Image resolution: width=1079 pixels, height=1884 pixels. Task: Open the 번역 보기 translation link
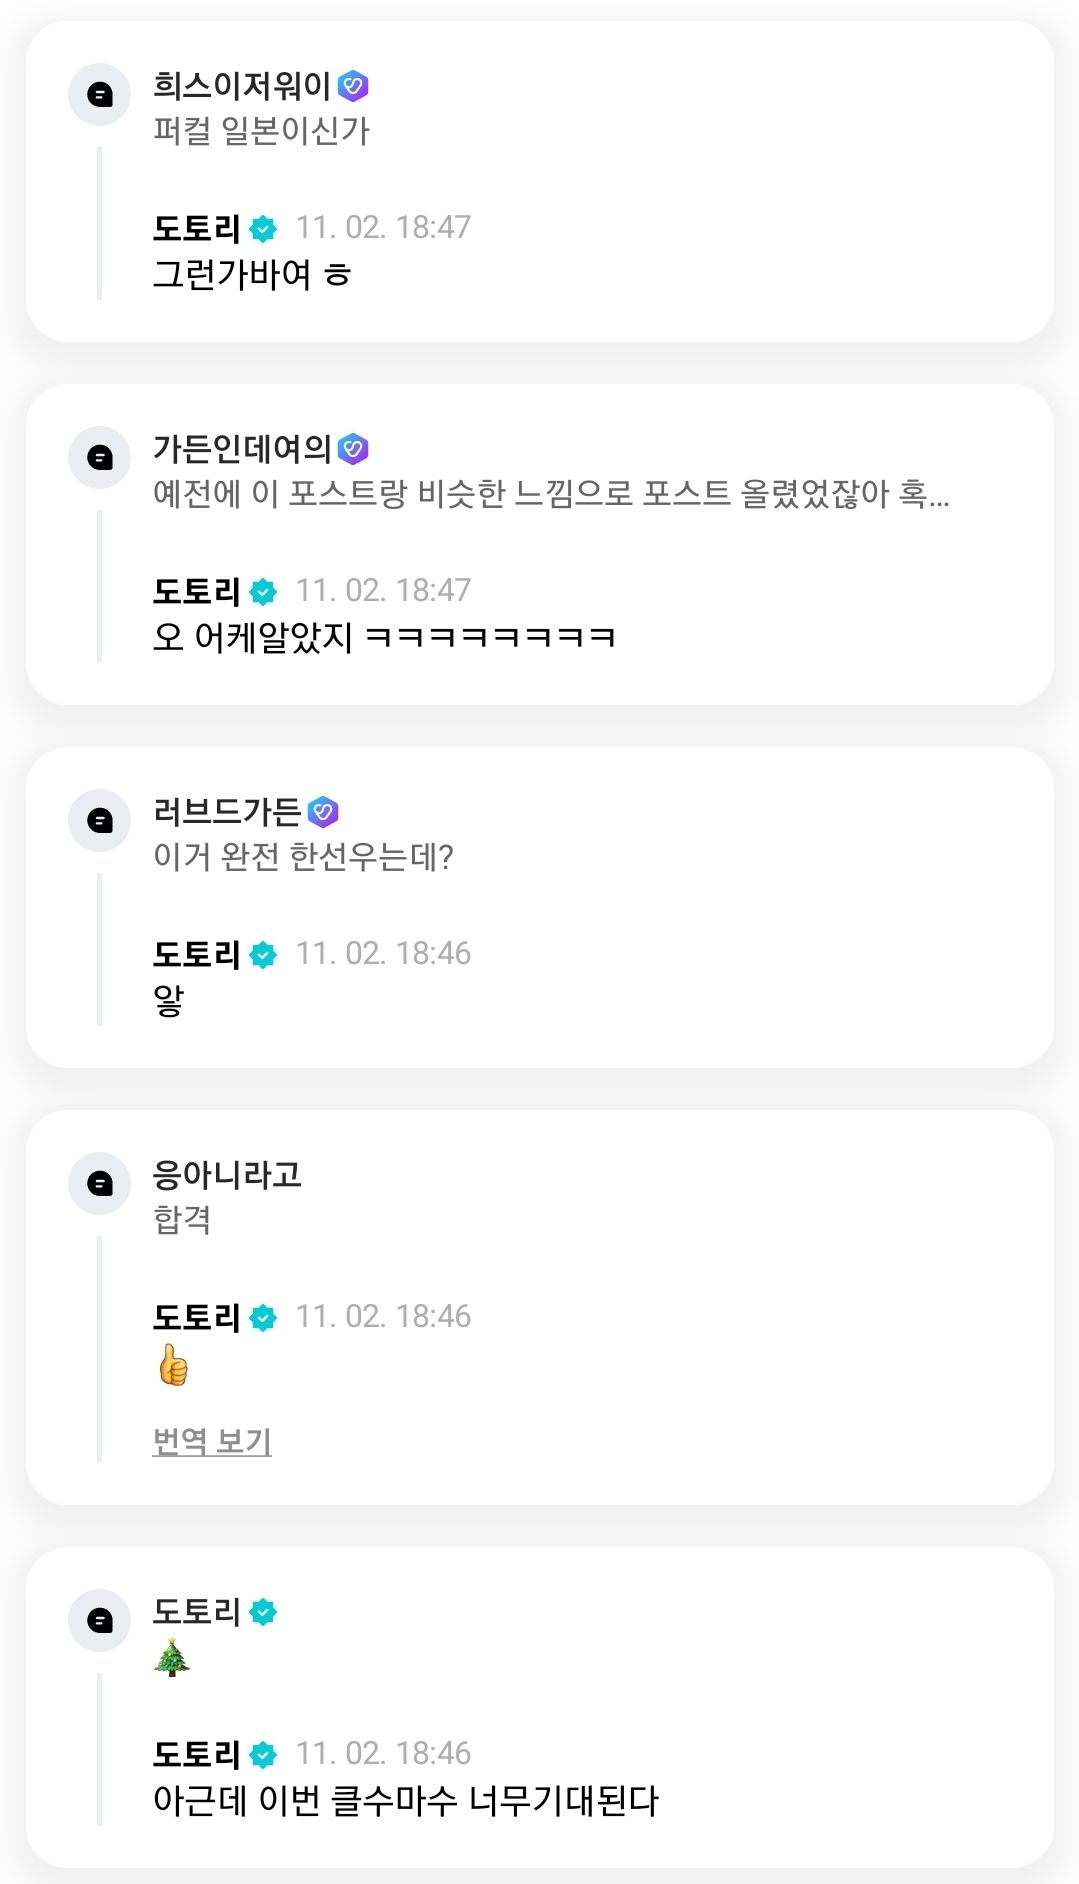click(x=212, y=1441)
